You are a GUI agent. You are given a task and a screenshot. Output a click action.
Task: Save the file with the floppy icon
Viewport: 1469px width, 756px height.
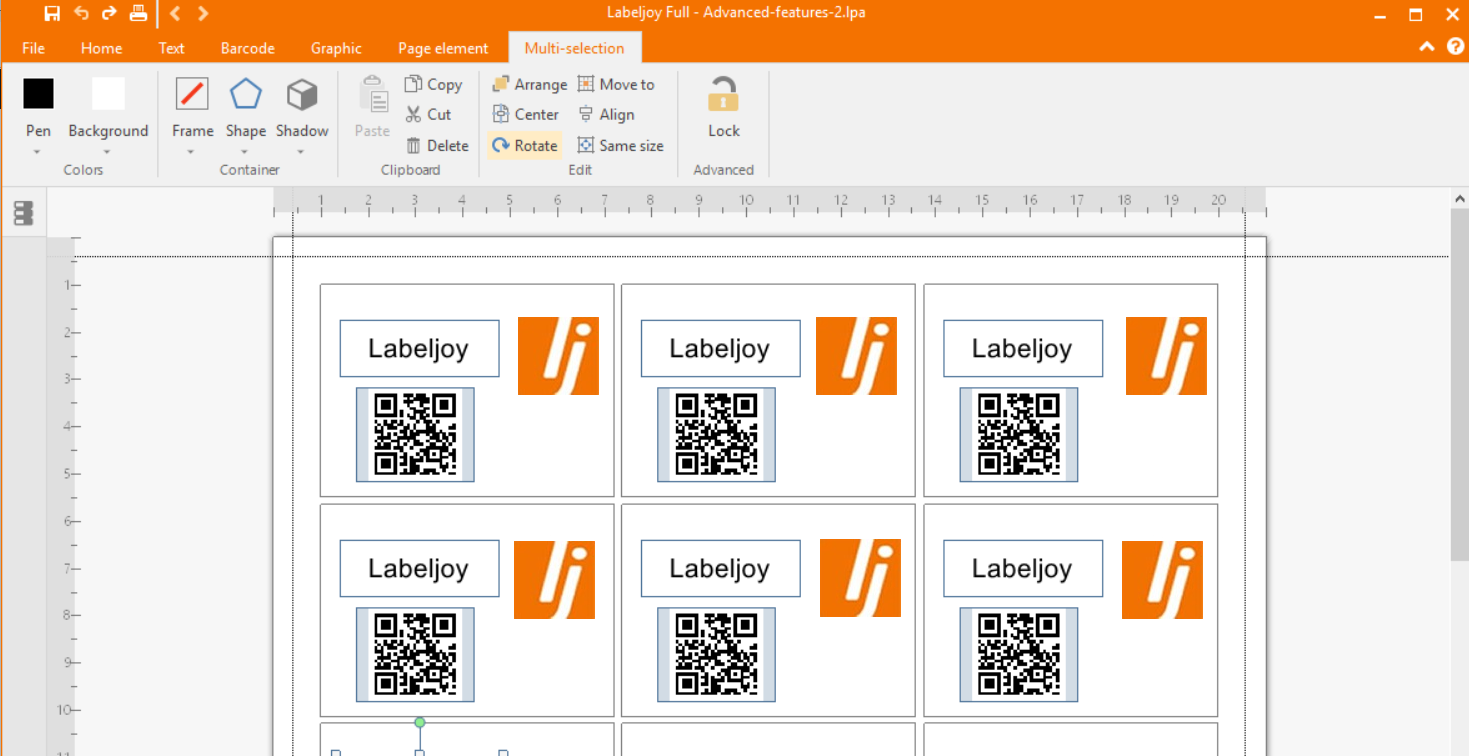pos(52,13)
